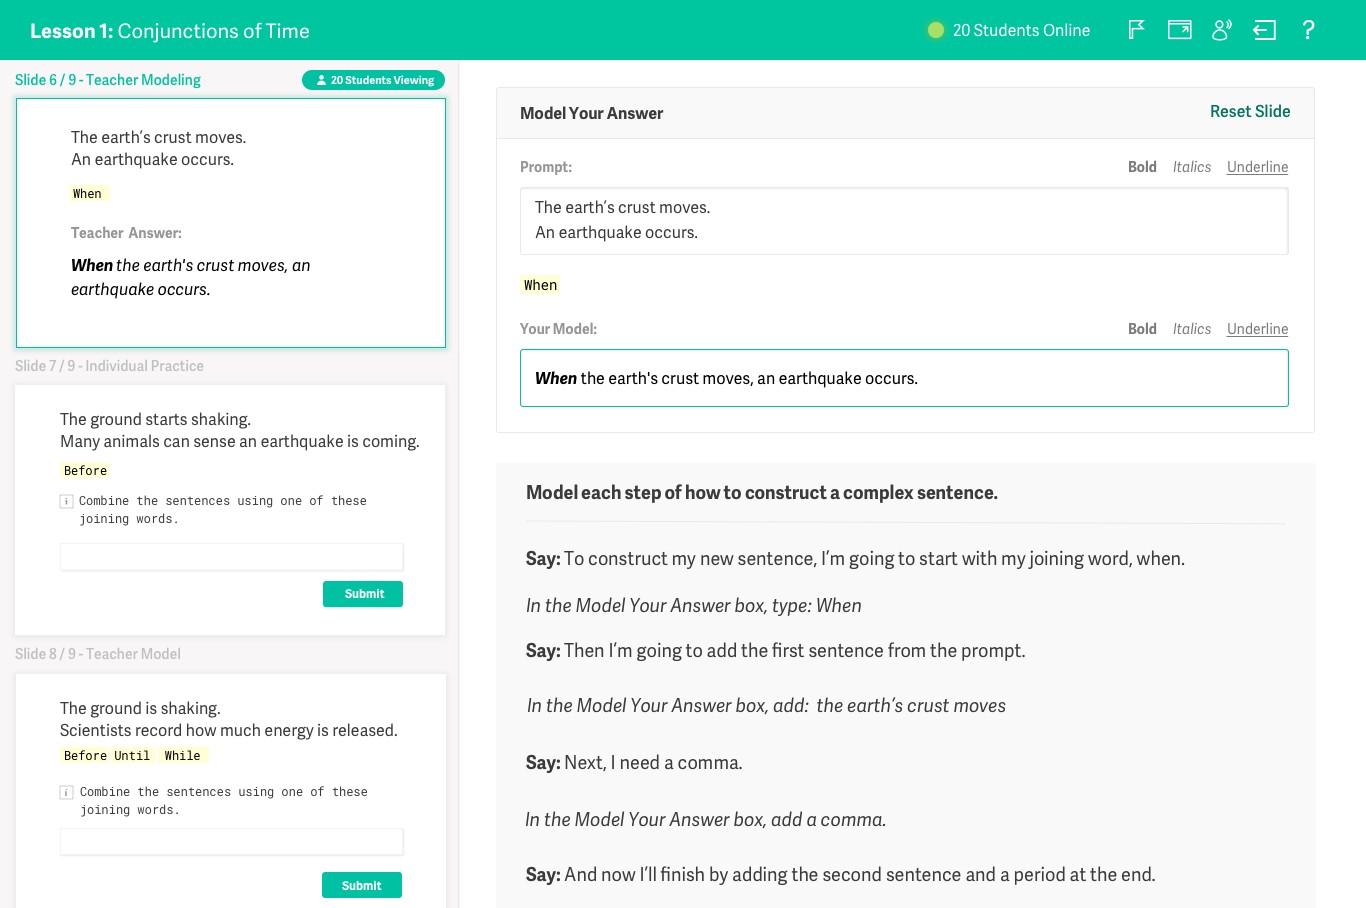Click the answer input field on Slide 7
Screen dimensions: 1366x908
click(x=231, y=557)
